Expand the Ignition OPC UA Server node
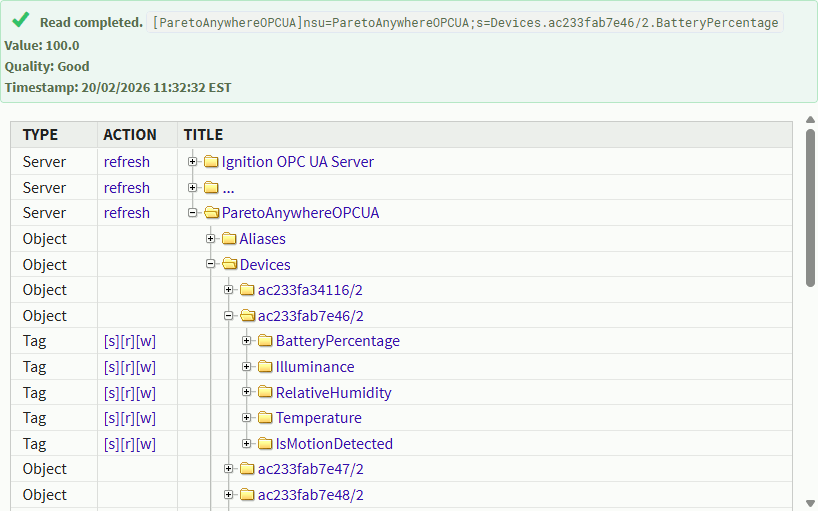 [x=193, y=162]
